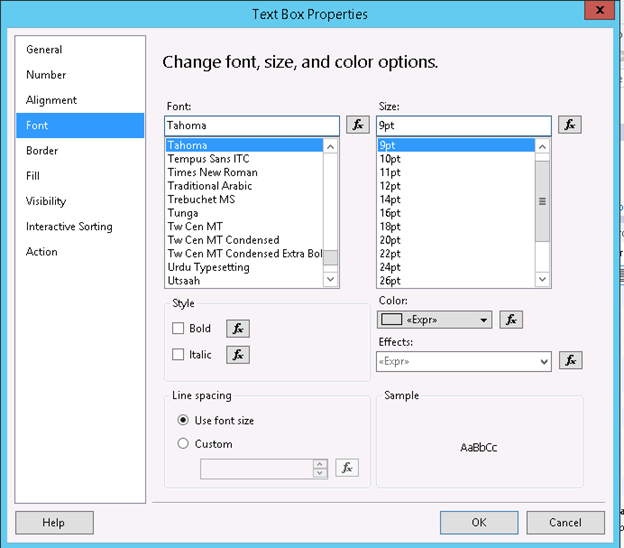Viewport: 624px width, 548px height.
Task: Click the fx button beside Italic
Action: point(237,354)
